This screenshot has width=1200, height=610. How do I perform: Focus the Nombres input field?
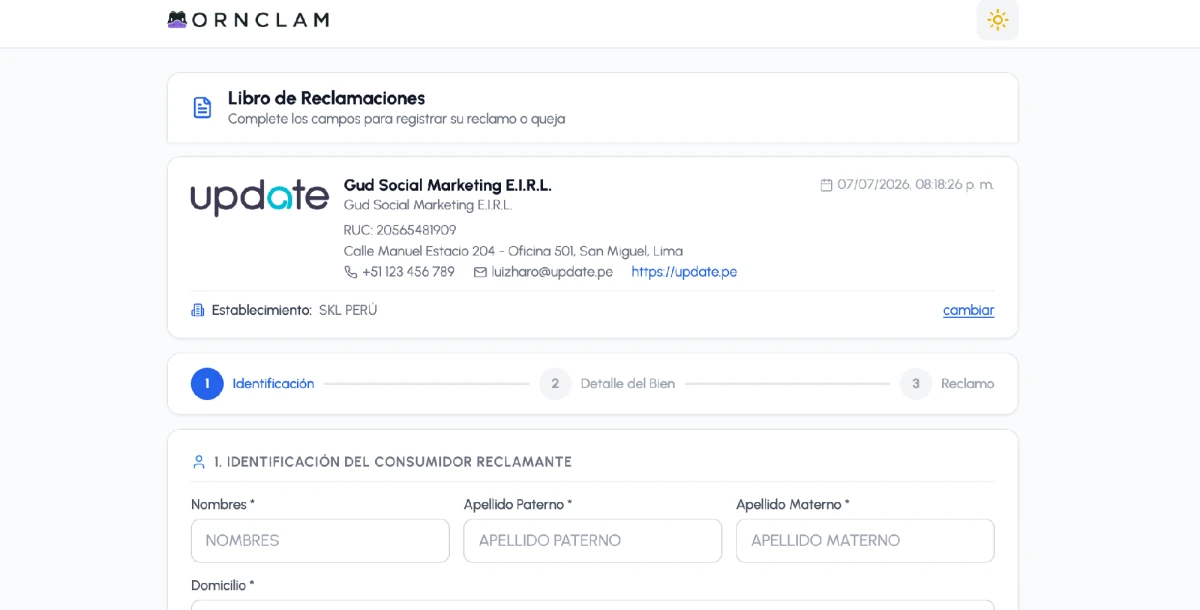320,541
